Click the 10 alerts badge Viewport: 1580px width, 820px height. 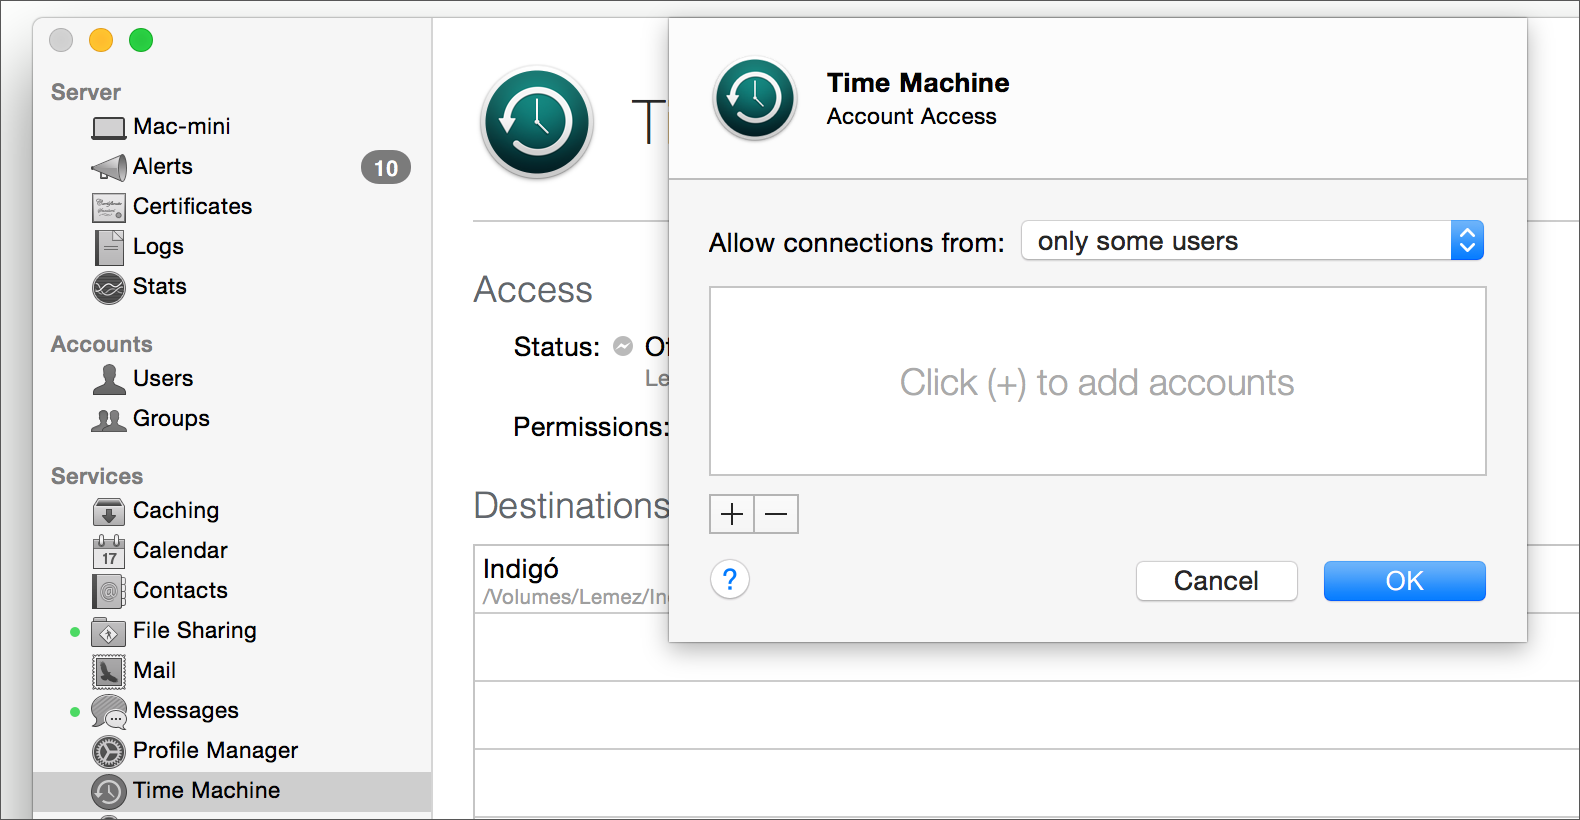click(386, 168)
